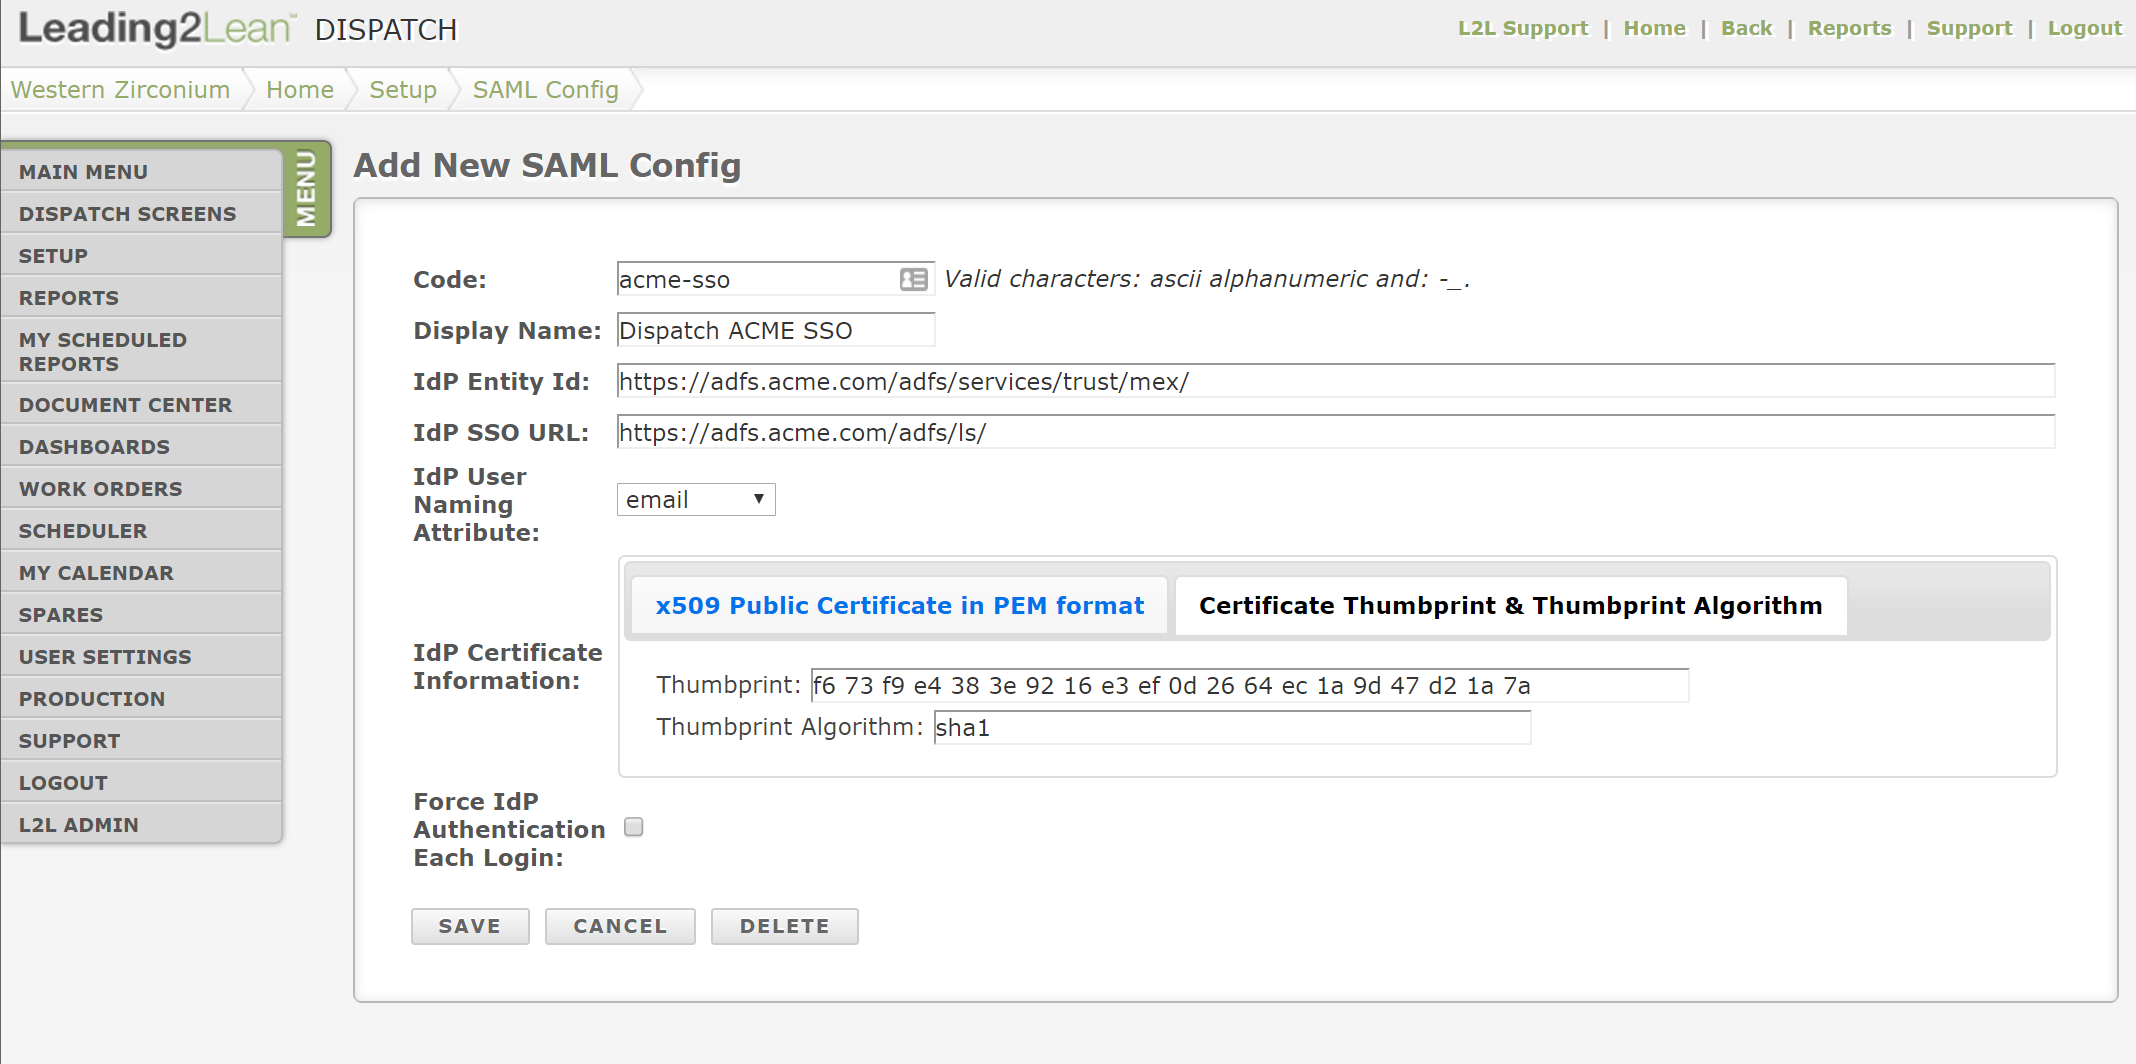Select Certificate Thumbprint & Thumbprint Algorithm tab
This screenshot has height=1064, width=2136.
point(1510,605)
